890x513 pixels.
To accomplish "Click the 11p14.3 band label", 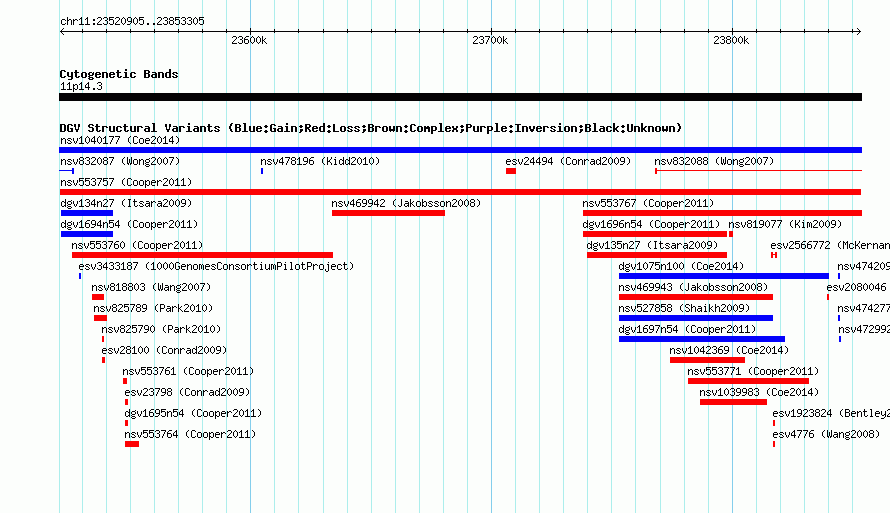I will [81, 86].
